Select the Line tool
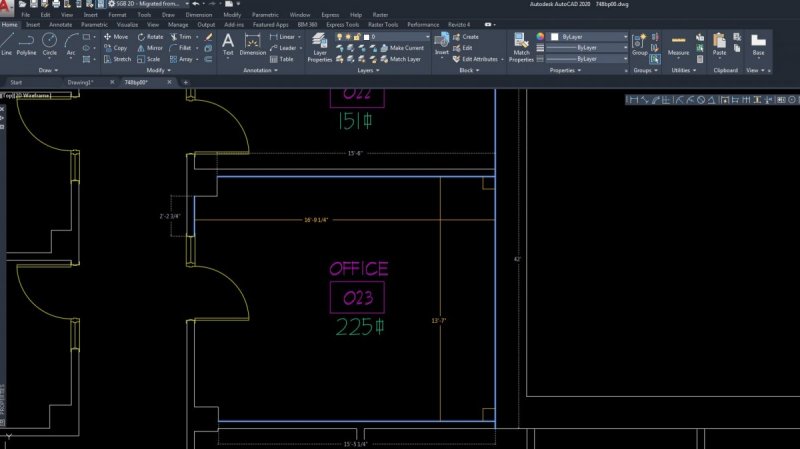800x449 pixels. coord(7,44)
